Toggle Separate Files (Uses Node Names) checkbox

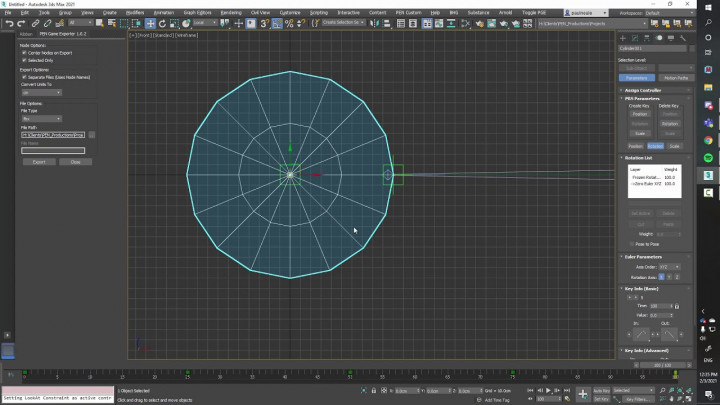(24, 77)
